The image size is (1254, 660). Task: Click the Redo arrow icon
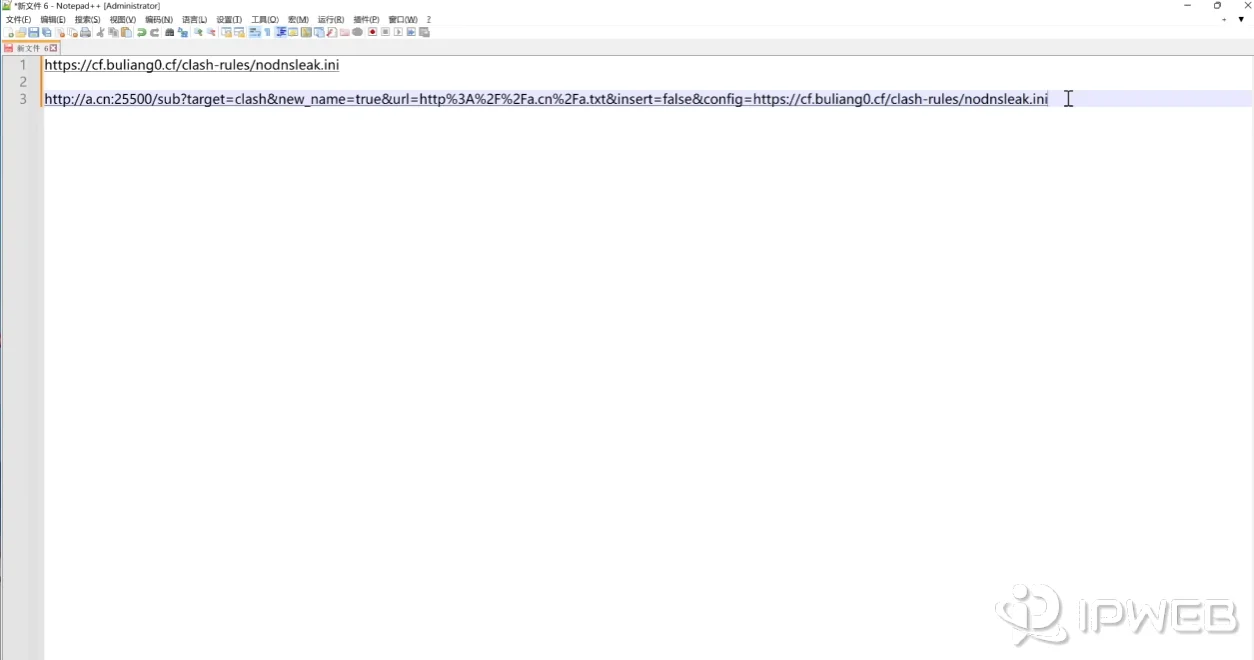point(155,32)
